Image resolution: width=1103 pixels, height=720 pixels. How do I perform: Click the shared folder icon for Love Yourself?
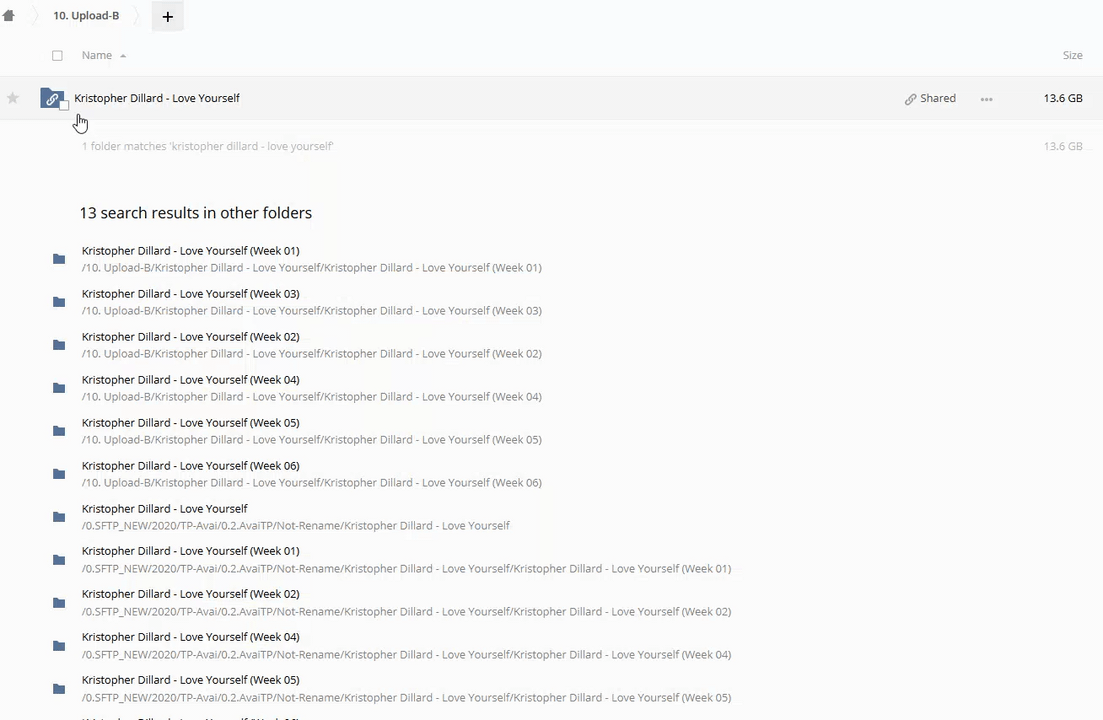pyautogui.click(x=50, y=98)
